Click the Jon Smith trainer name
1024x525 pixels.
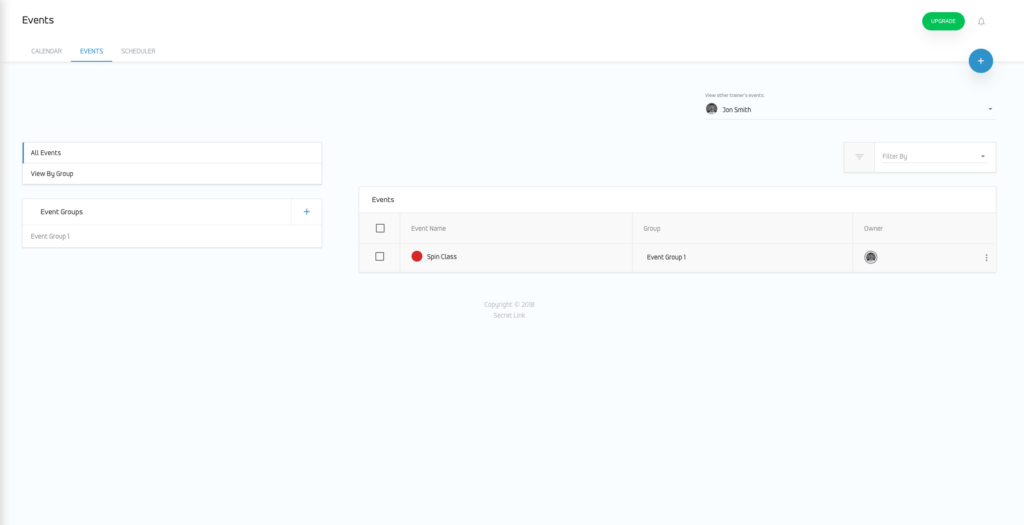[x=737, y=110]
